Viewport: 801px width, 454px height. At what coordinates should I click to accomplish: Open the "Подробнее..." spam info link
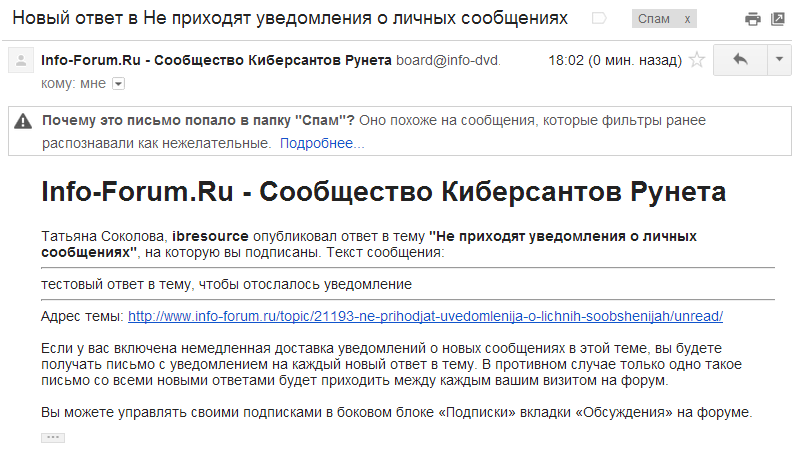322,144
